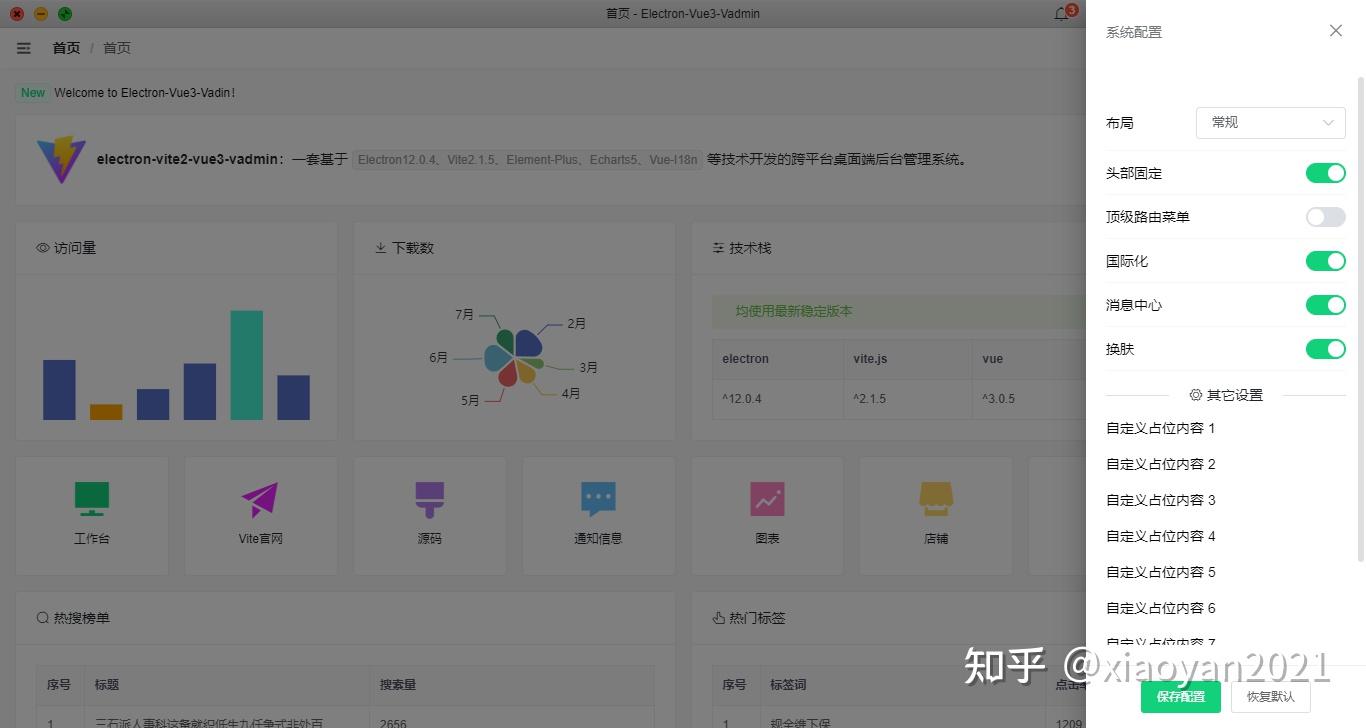Open the 工作台 workbench shortcut
The height and width of the screenshot is (728, 1366).
pyautogui.click(x=91, y=510)
